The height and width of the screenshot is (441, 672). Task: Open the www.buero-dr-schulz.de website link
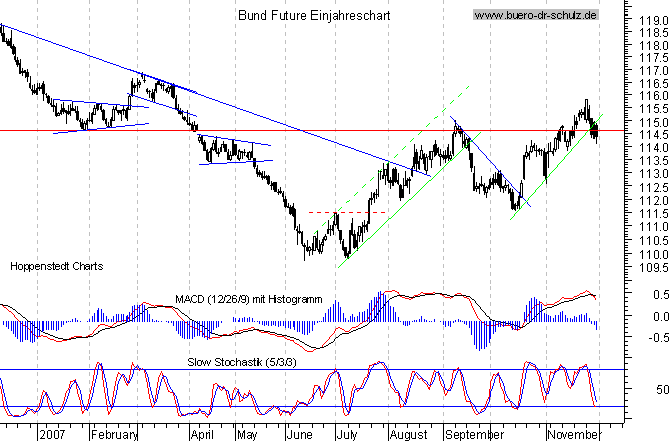click(536, 15)
